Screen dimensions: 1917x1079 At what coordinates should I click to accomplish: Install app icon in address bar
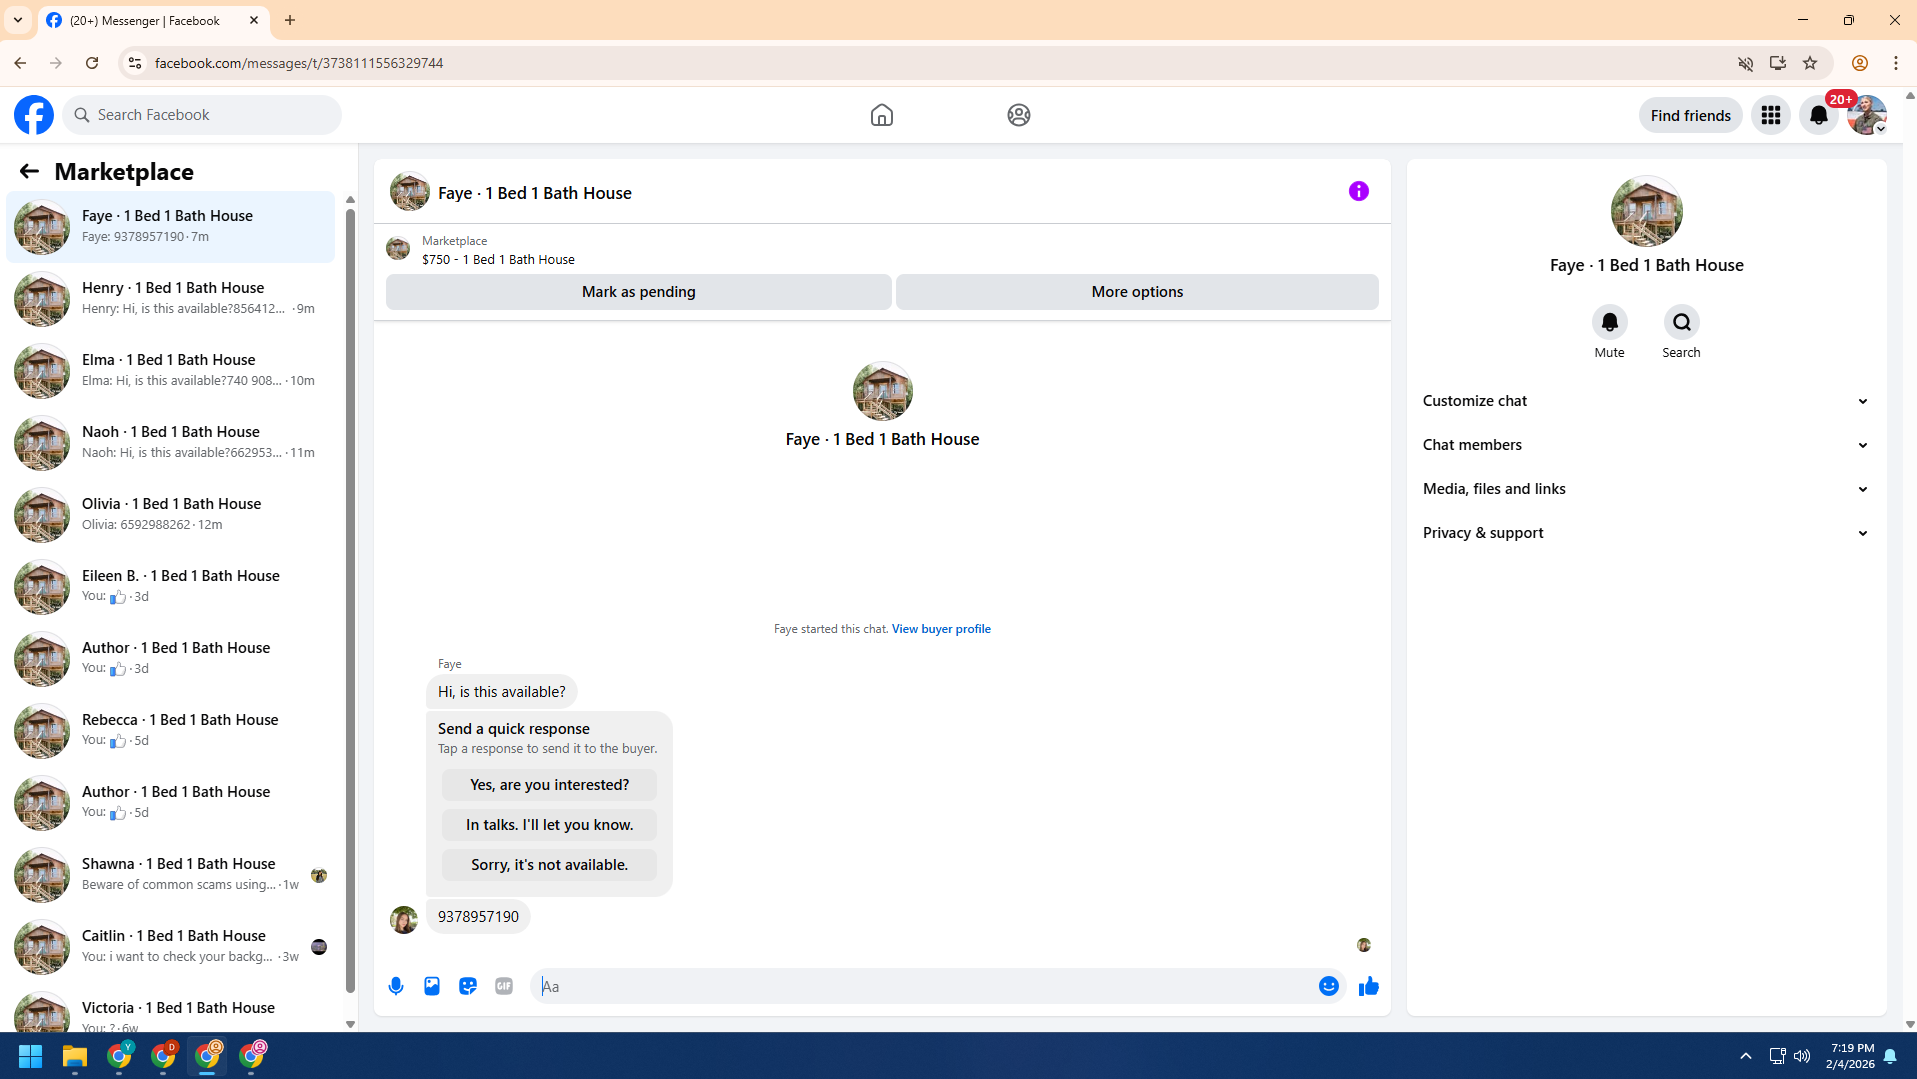(x=1777, y=63)
